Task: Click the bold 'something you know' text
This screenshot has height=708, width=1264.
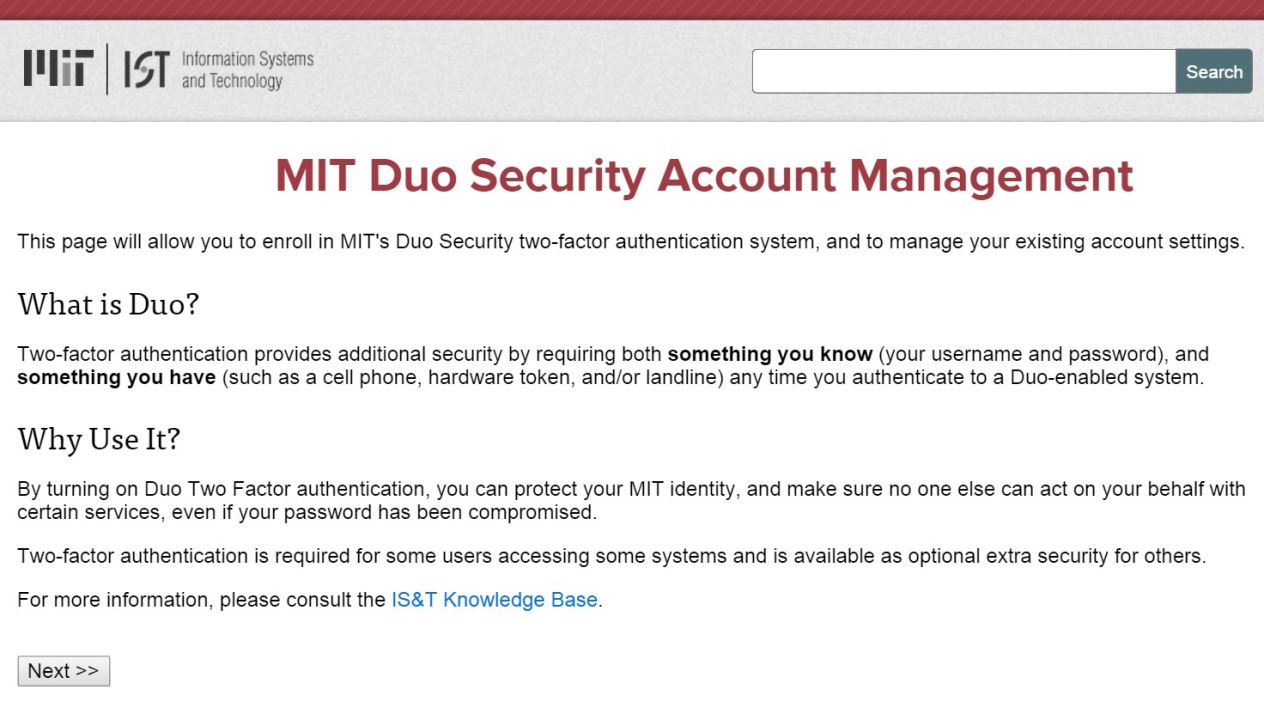Action: pos(770,354)
